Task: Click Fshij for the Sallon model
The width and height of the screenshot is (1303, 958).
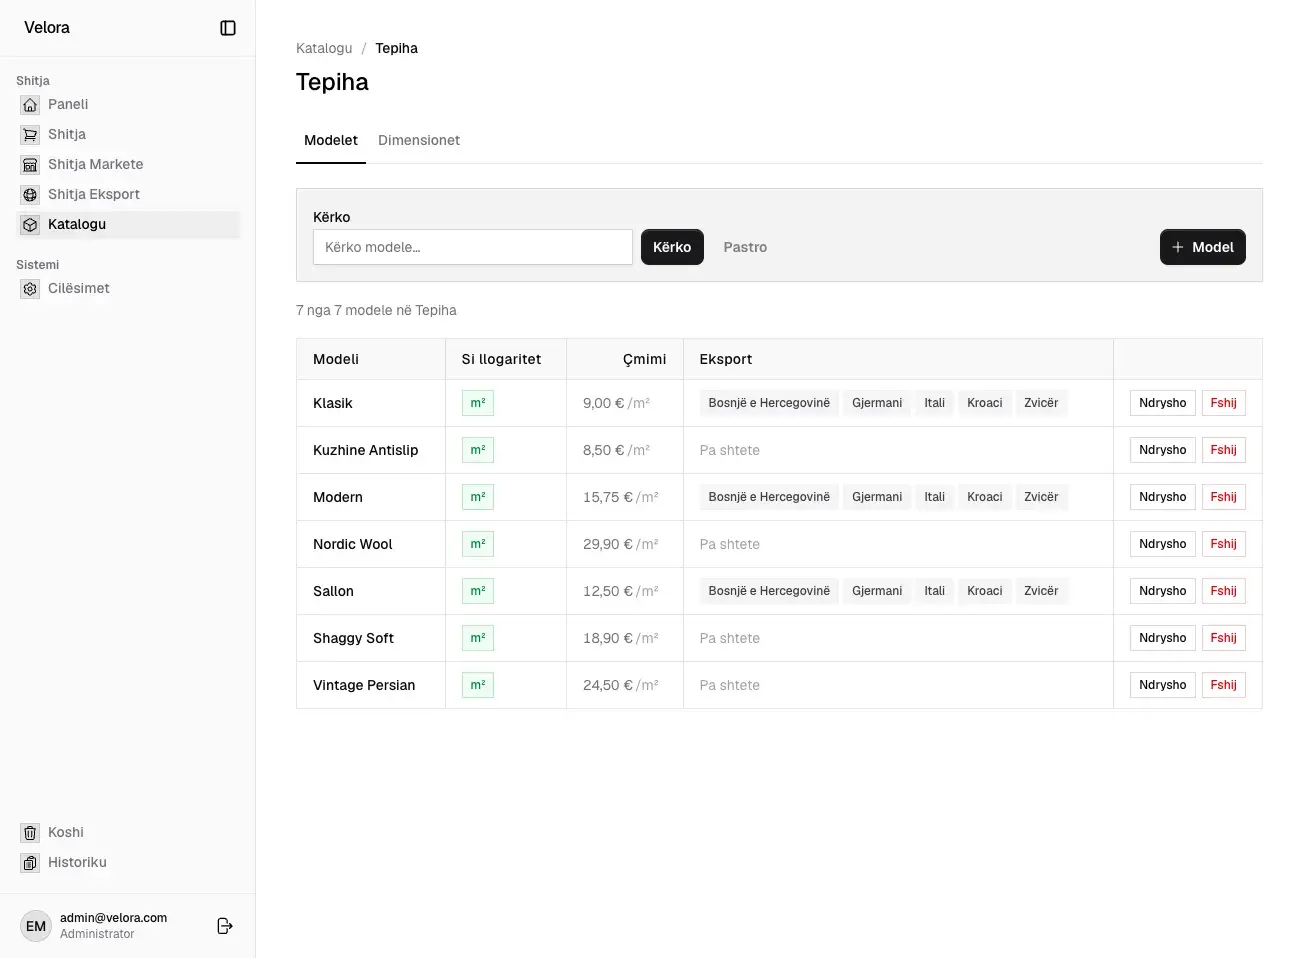Action: click(1223, 591)
